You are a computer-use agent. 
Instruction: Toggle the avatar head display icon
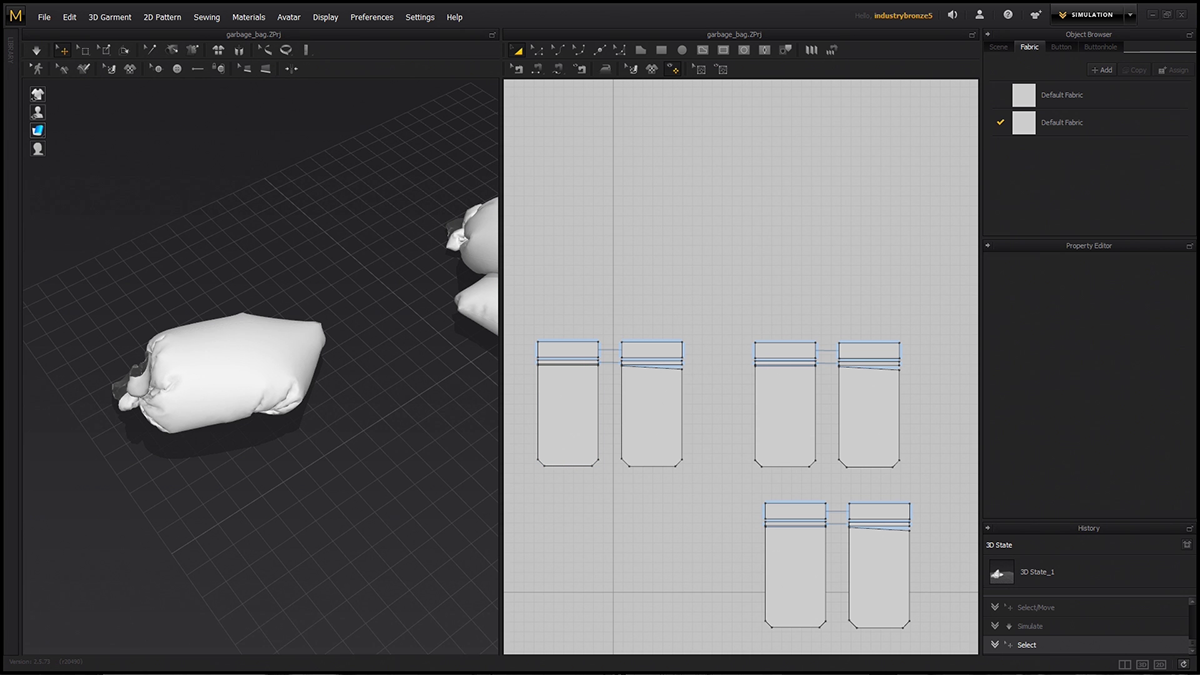[38, 148]
